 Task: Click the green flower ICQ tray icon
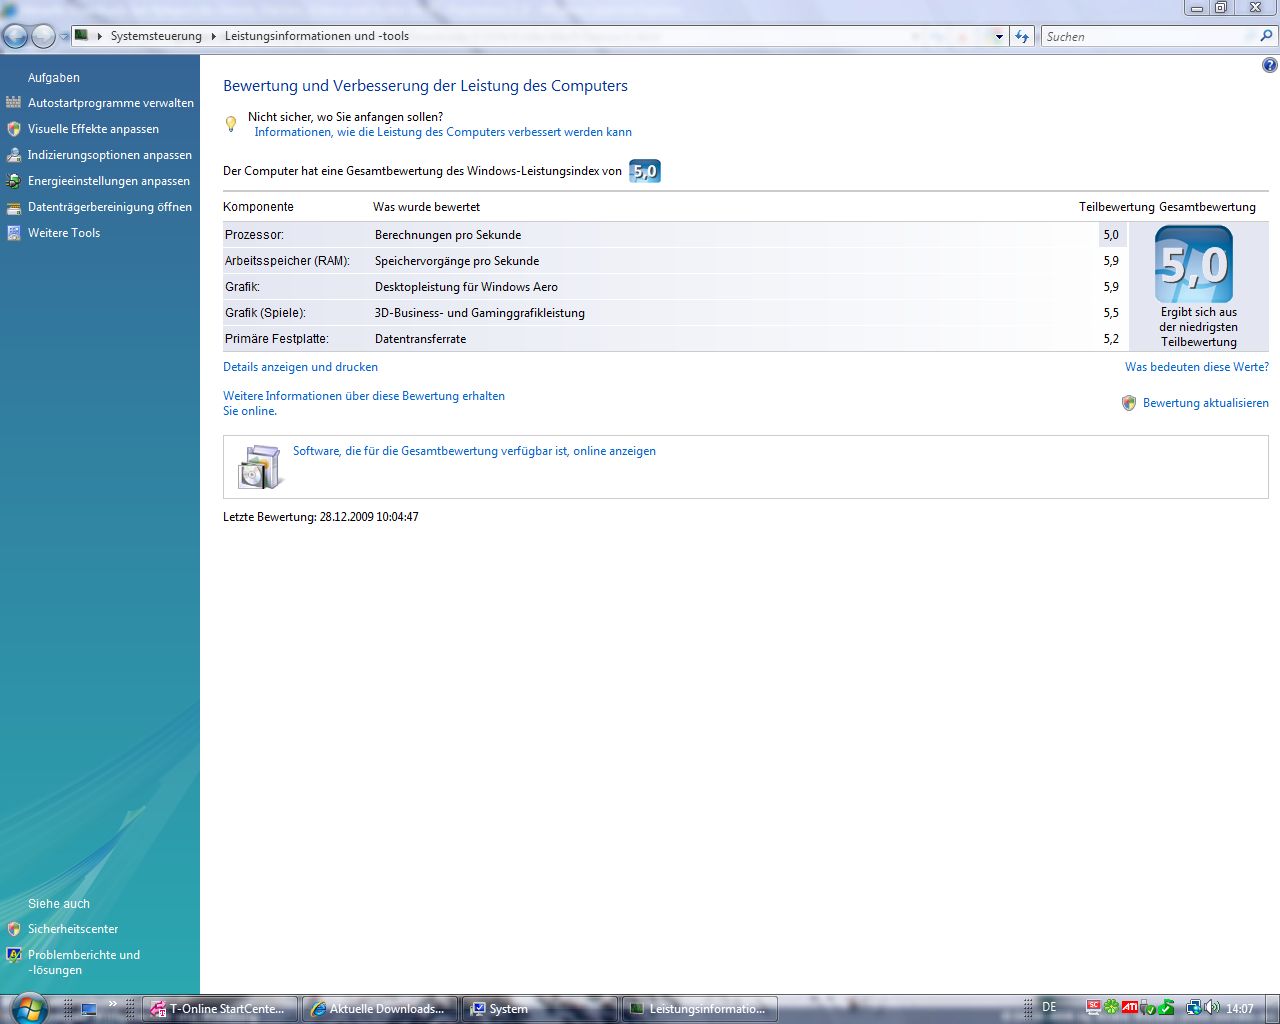pyautogui.click(x=1112, y=1008)
